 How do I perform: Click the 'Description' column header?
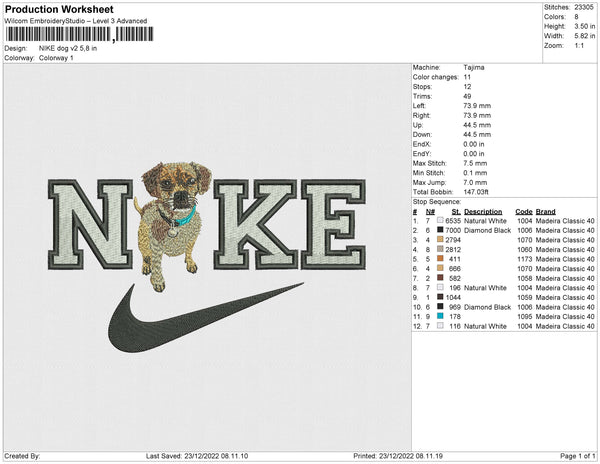483,212
